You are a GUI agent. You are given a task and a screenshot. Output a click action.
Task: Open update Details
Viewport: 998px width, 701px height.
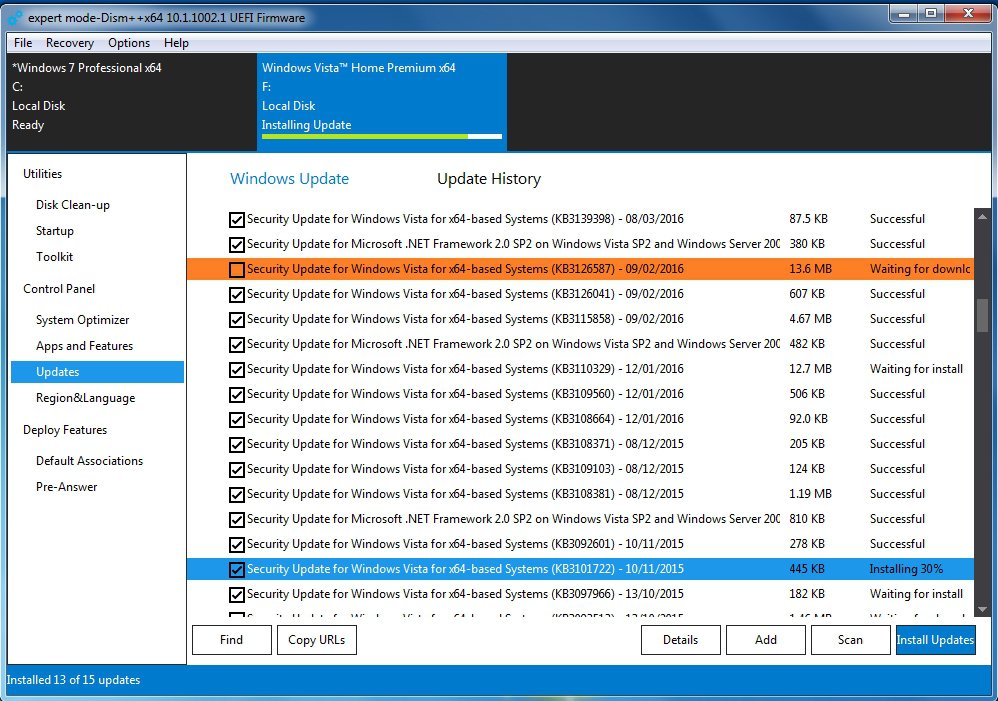click(680, 640)
